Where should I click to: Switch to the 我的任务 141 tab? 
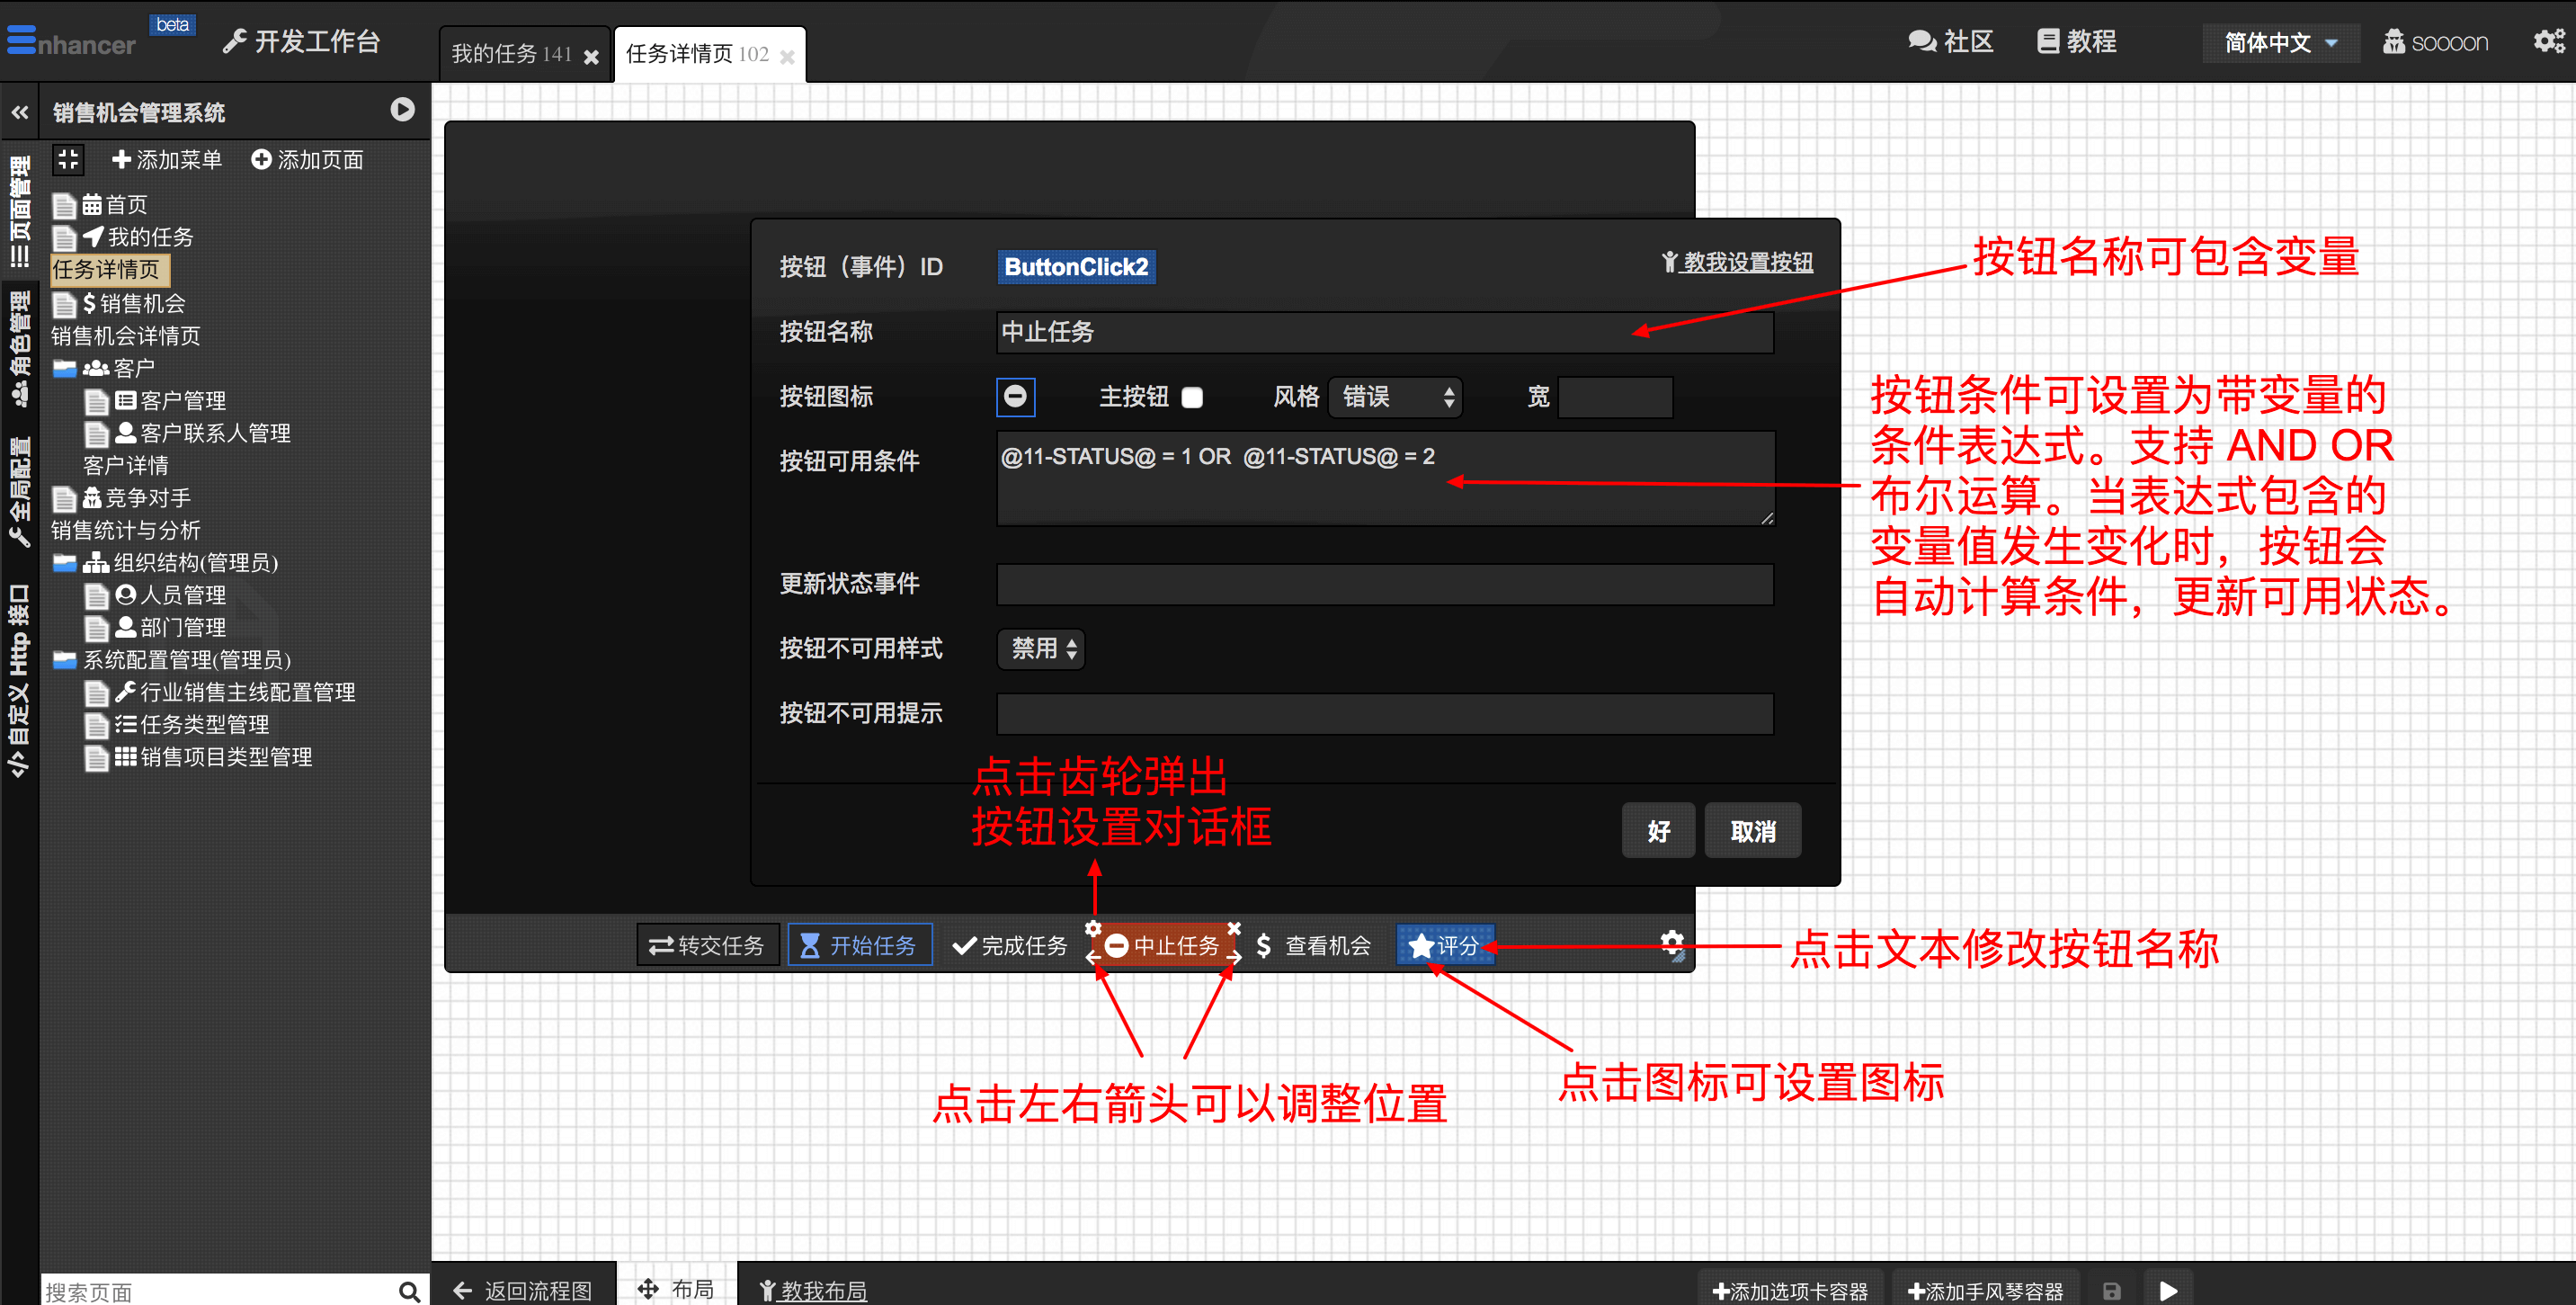coord(512,54)
